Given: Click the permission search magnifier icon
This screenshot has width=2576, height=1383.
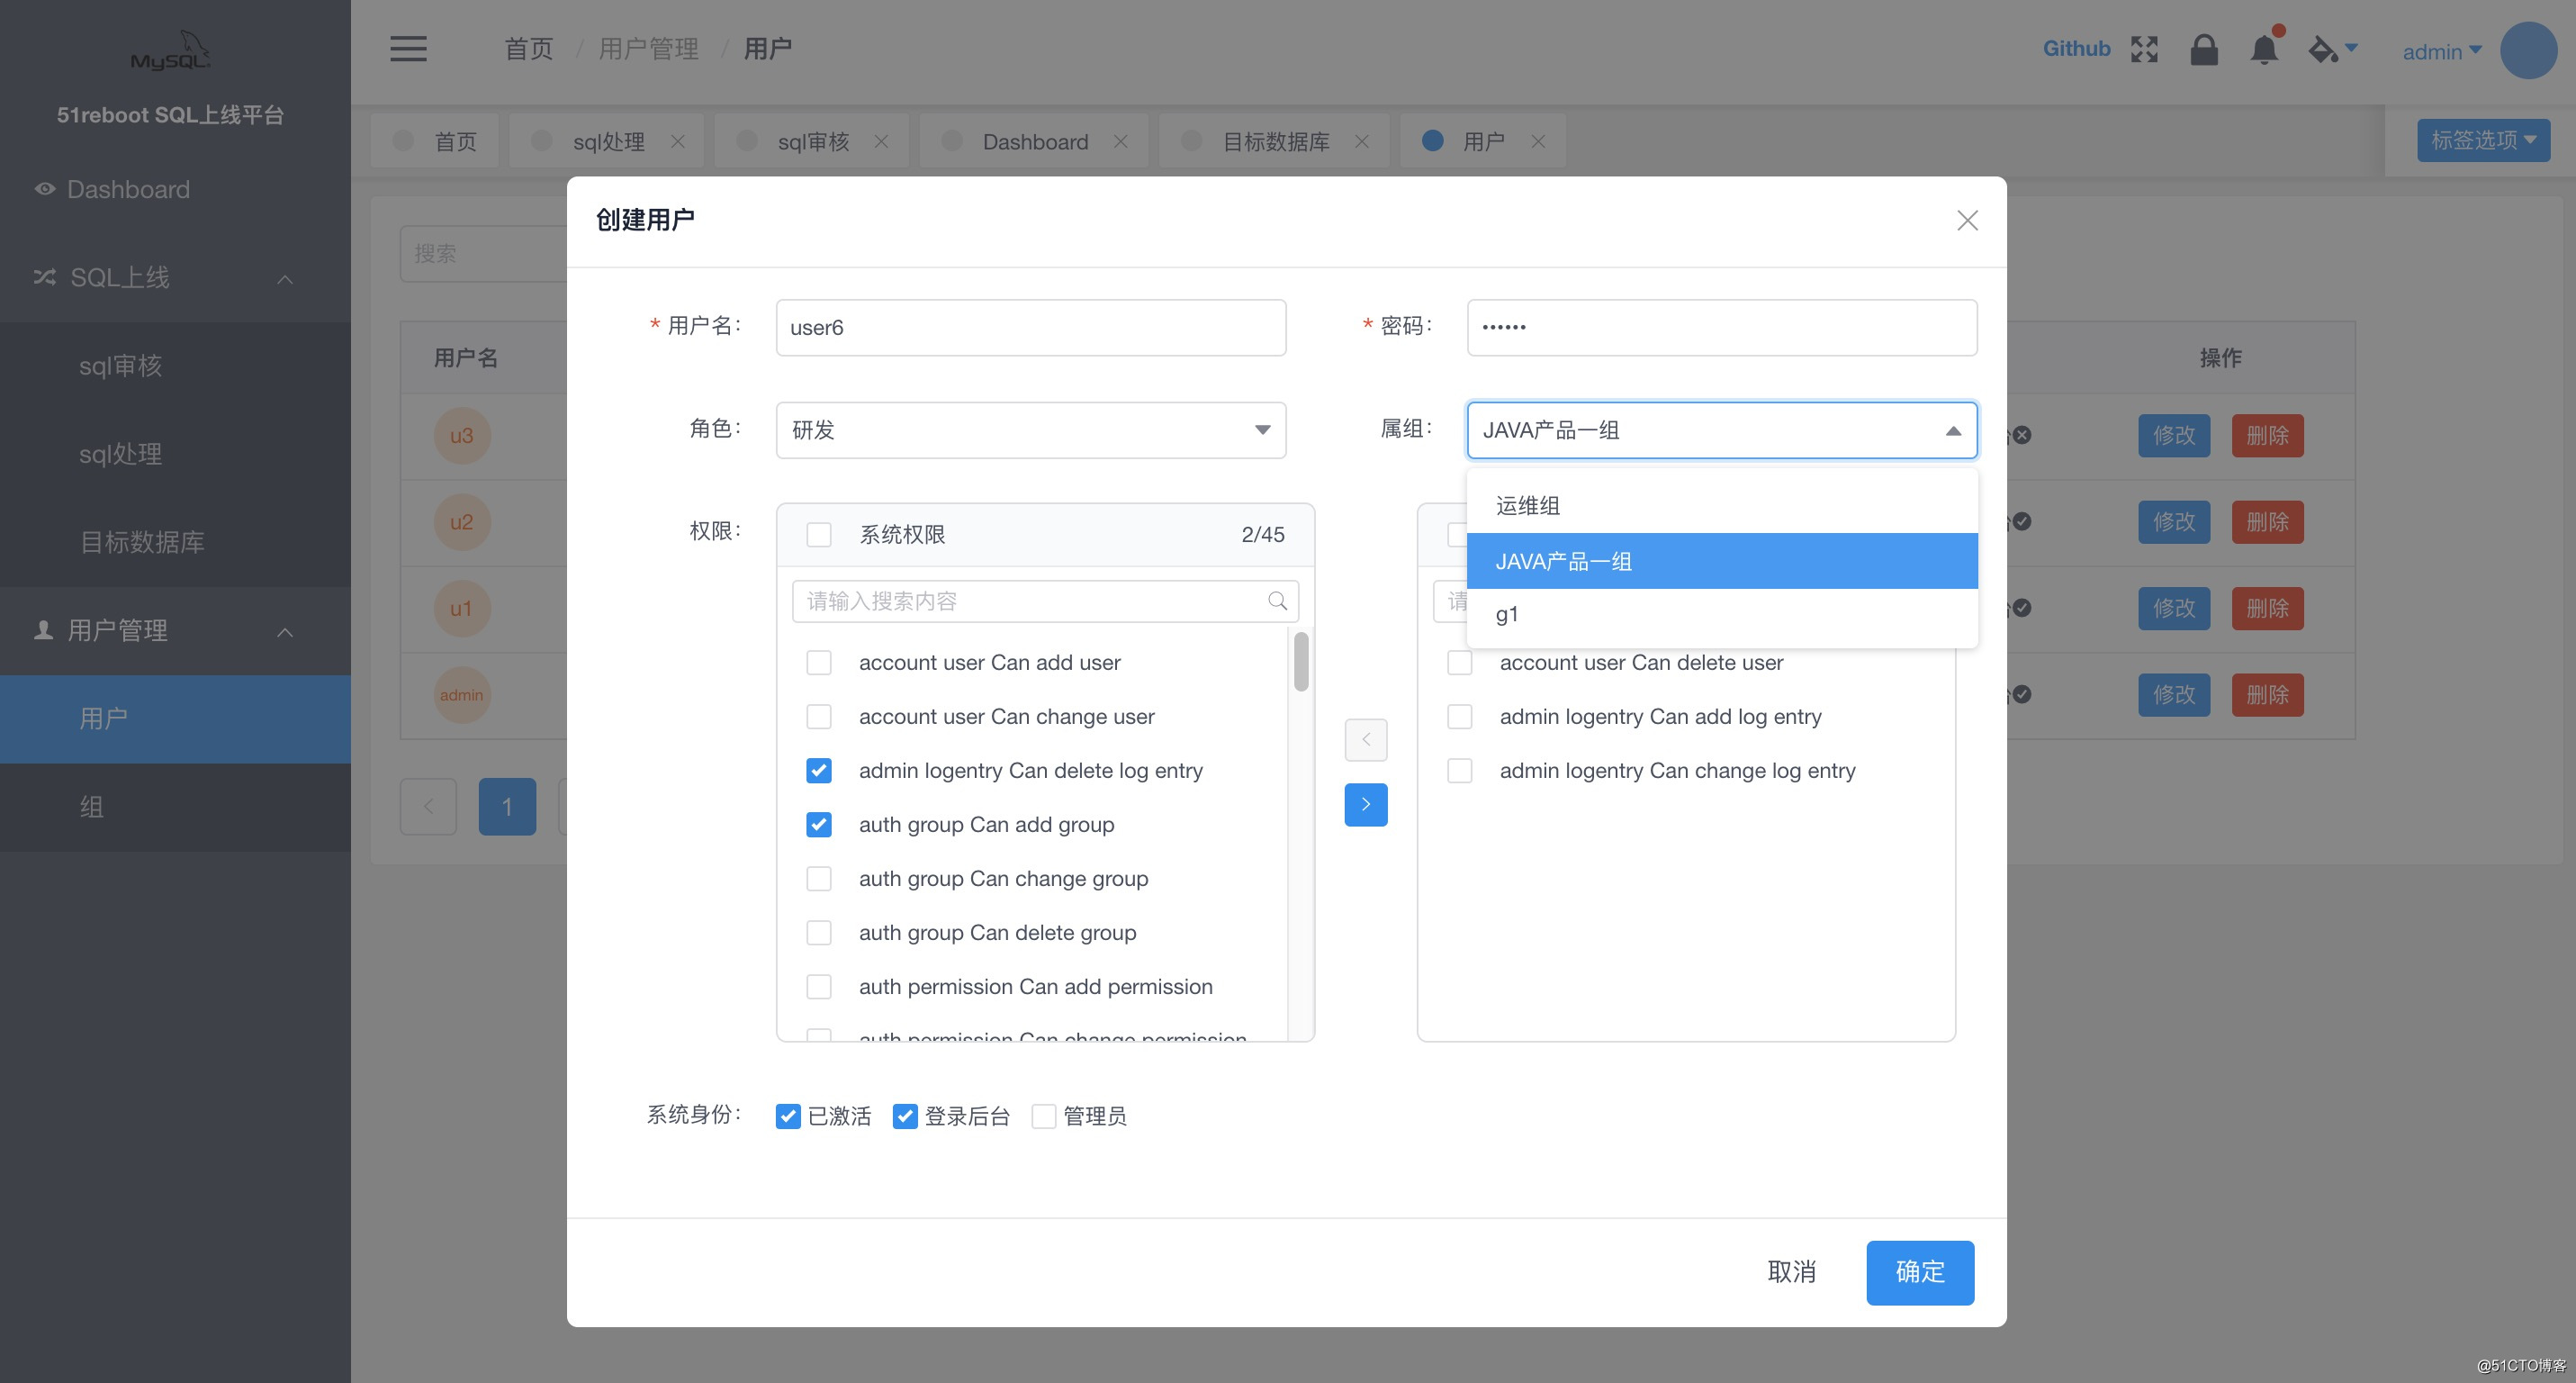Looking at the screenshot, I should pos(1277,601).
